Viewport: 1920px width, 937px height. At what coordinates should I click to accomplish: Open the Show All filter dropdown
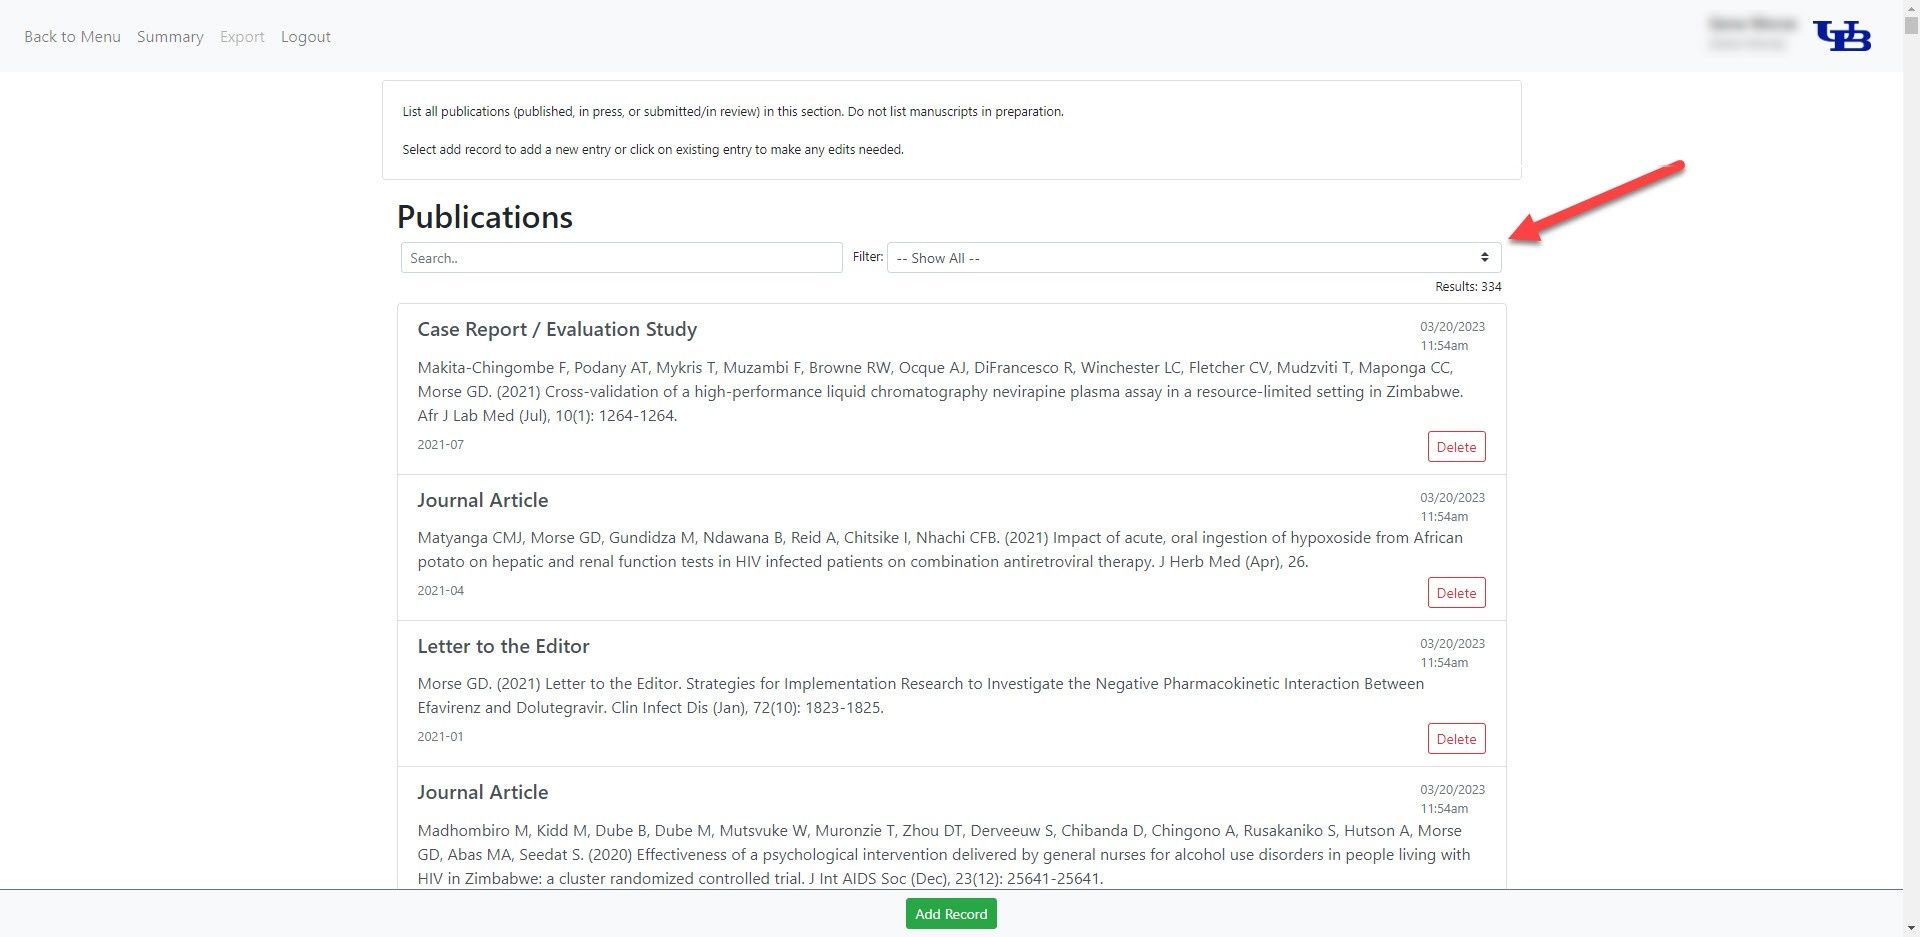[1193, 258]
